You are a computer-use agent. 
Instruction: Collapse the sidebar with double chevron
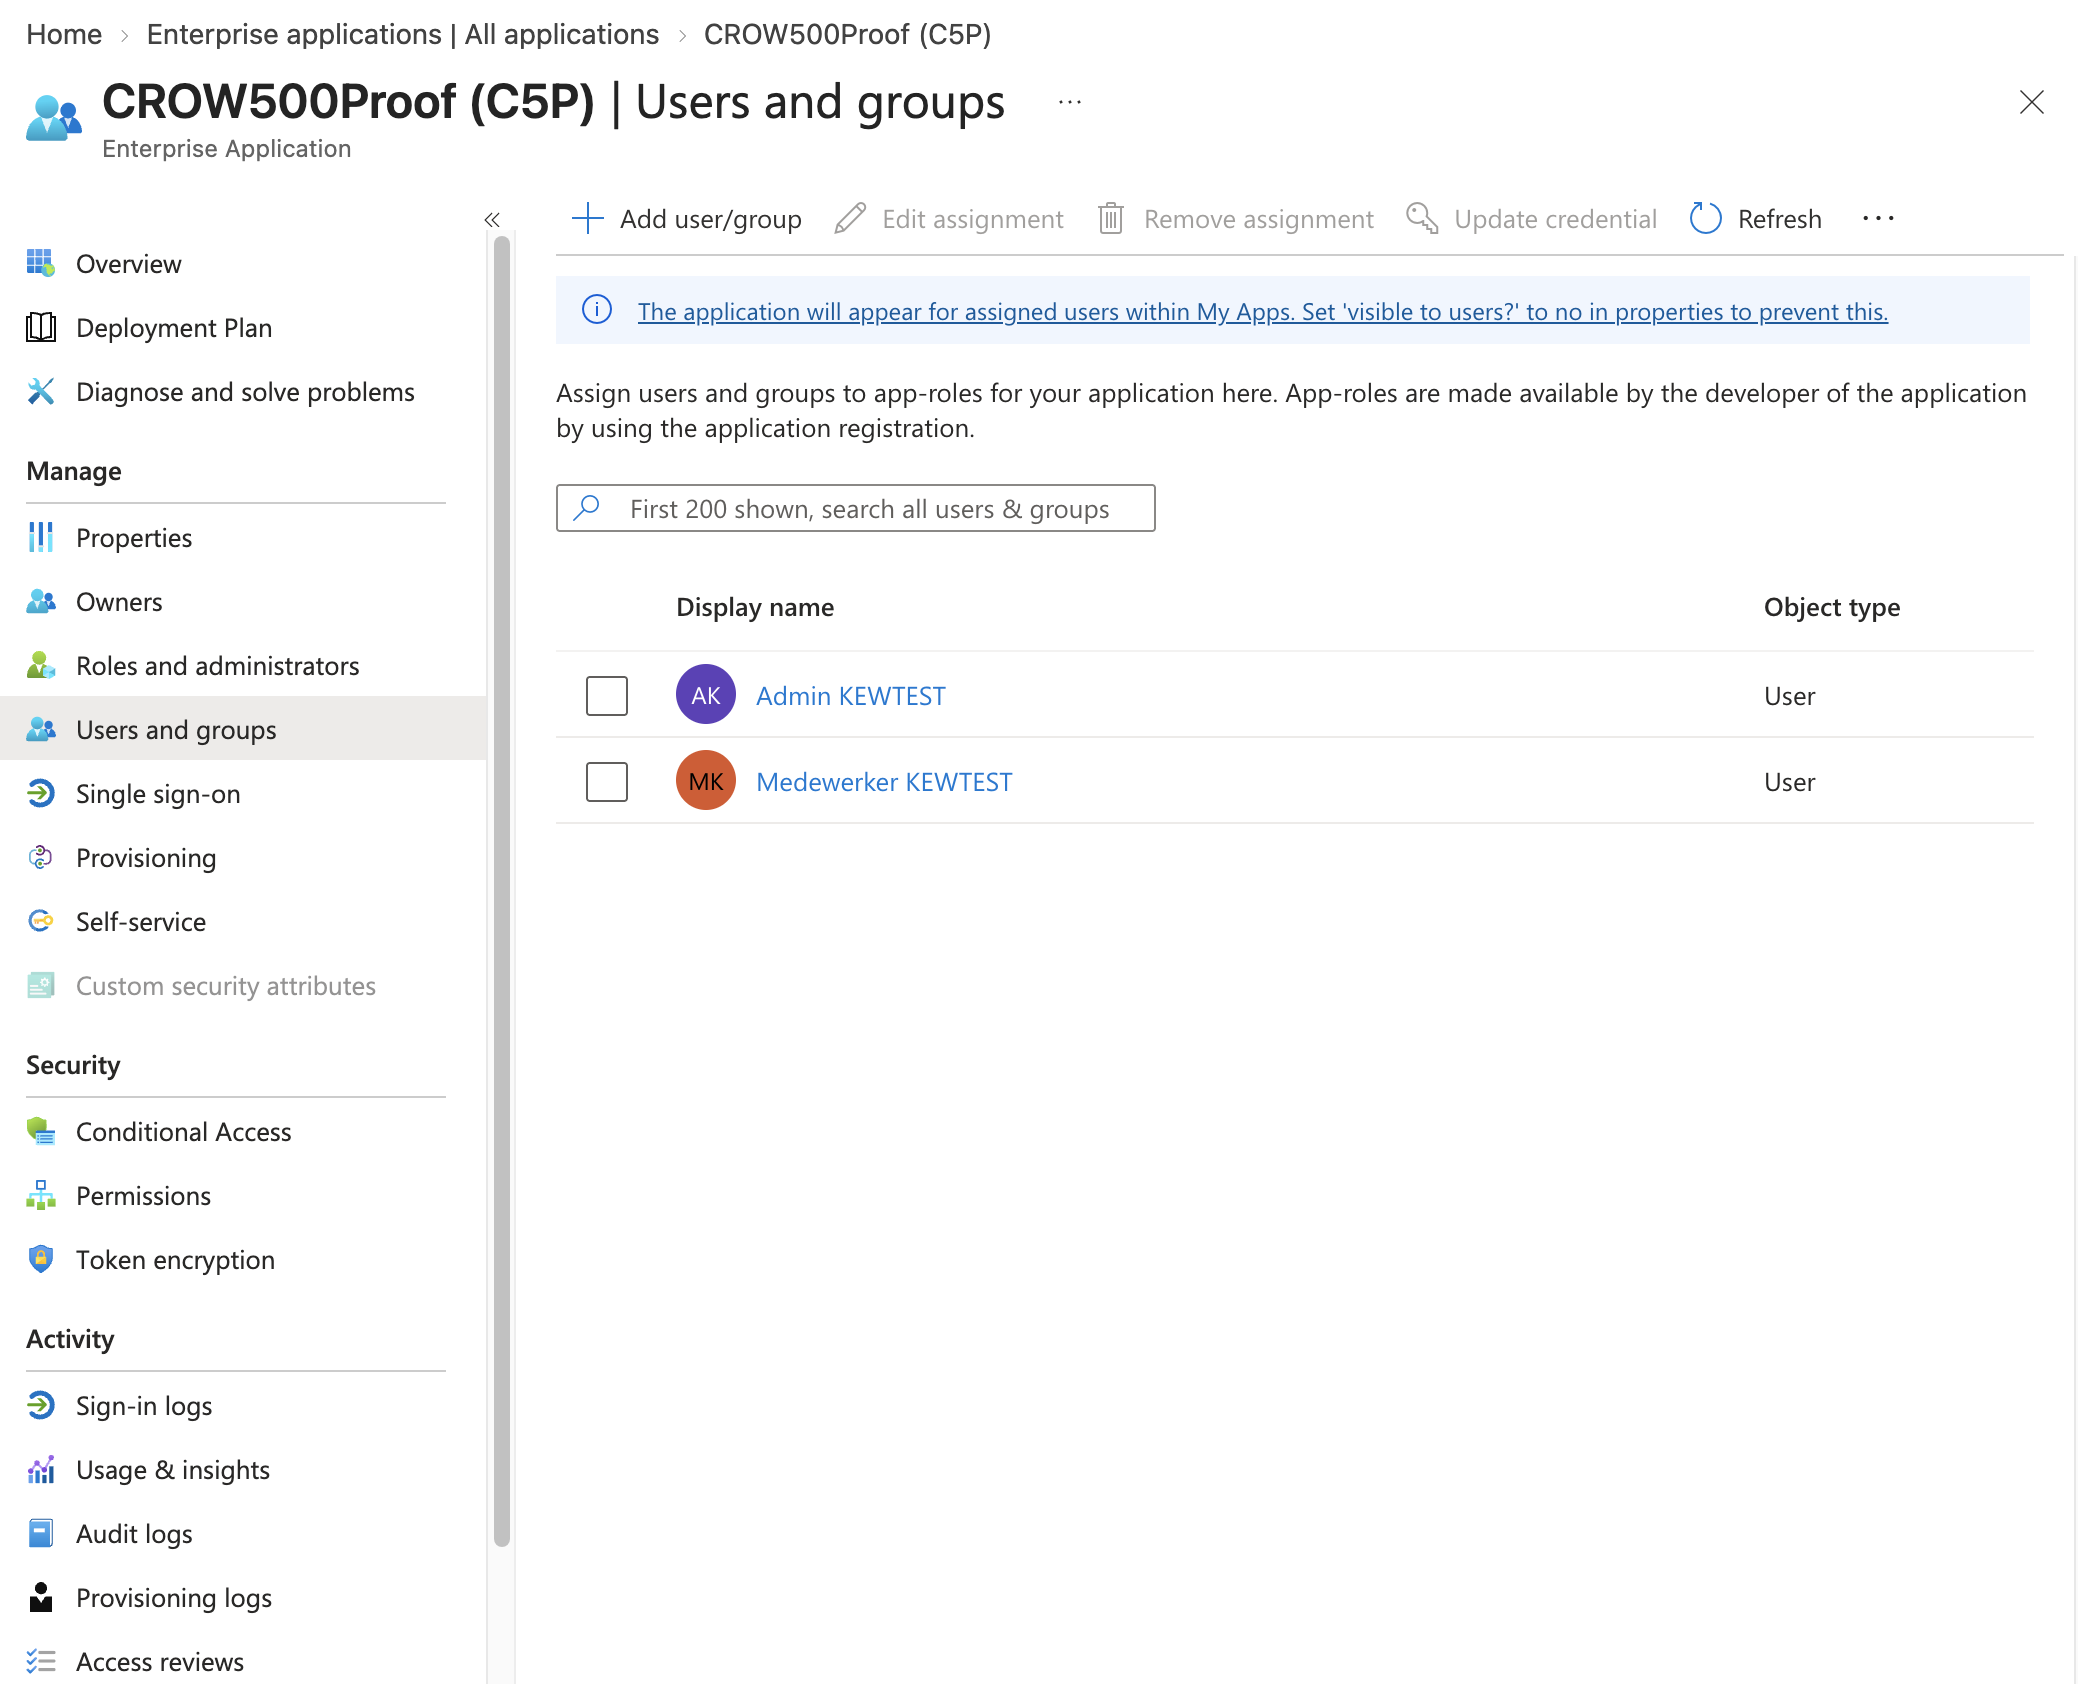point(492,220)
